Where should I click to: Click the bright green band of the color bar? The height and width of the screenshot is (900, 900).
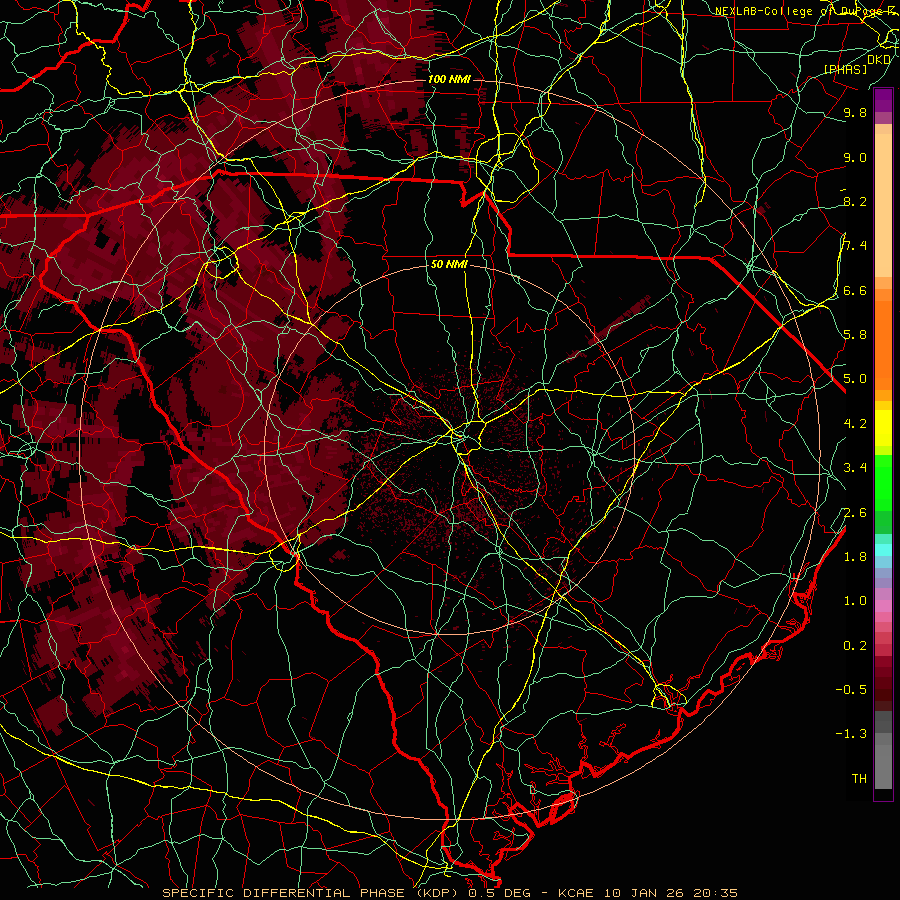[883, 482]
